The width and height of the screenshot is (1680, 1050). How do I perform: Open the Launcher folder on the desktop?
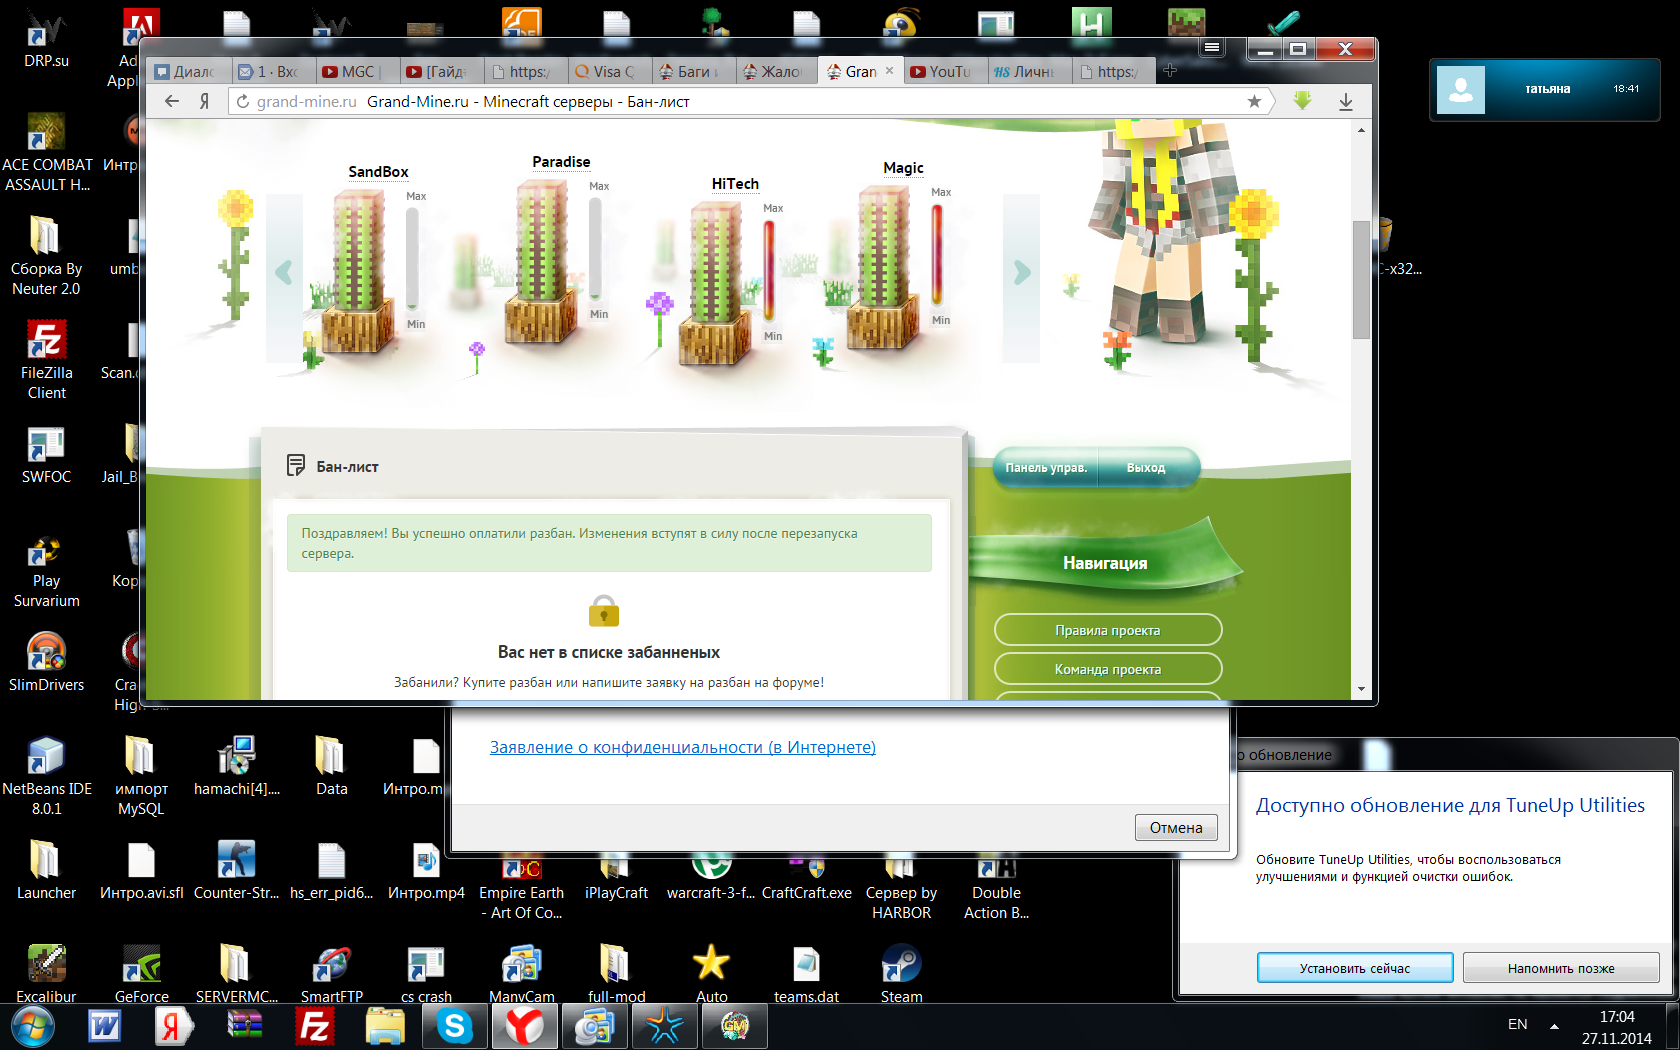(x=47, y=870)
